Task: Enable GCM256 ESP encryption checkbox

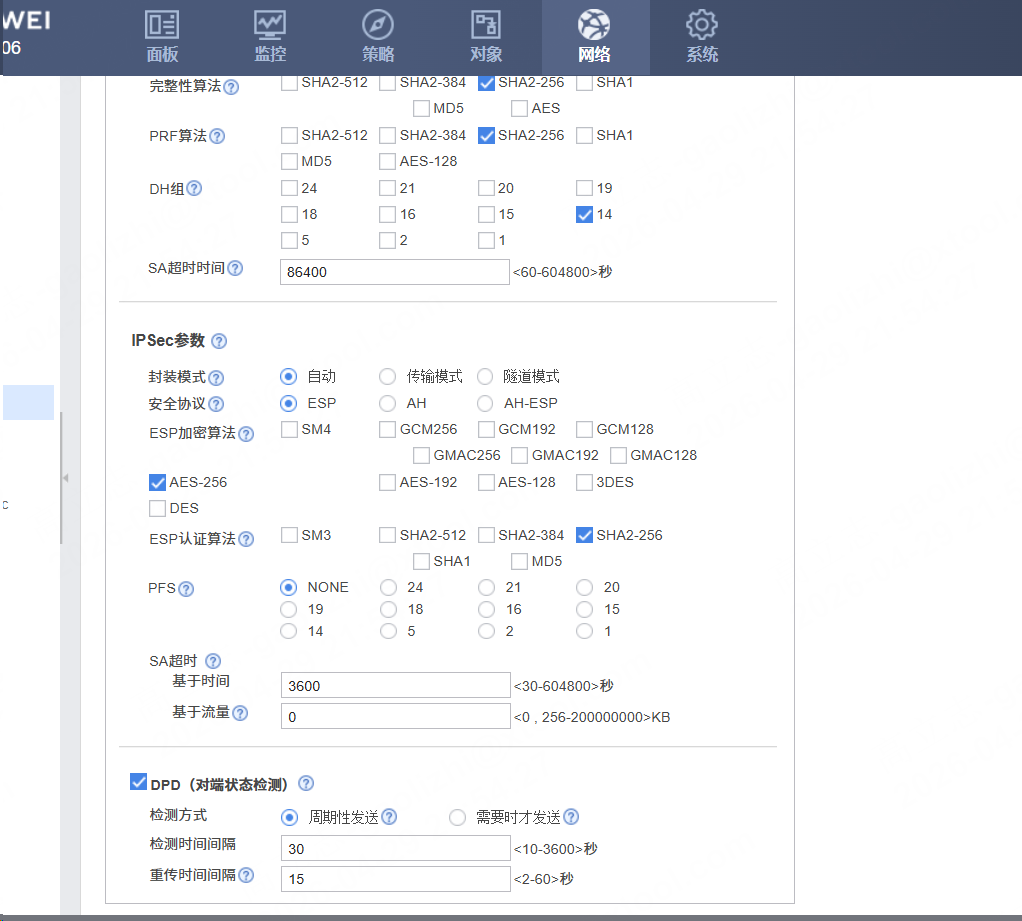Action: pos(388,429)
